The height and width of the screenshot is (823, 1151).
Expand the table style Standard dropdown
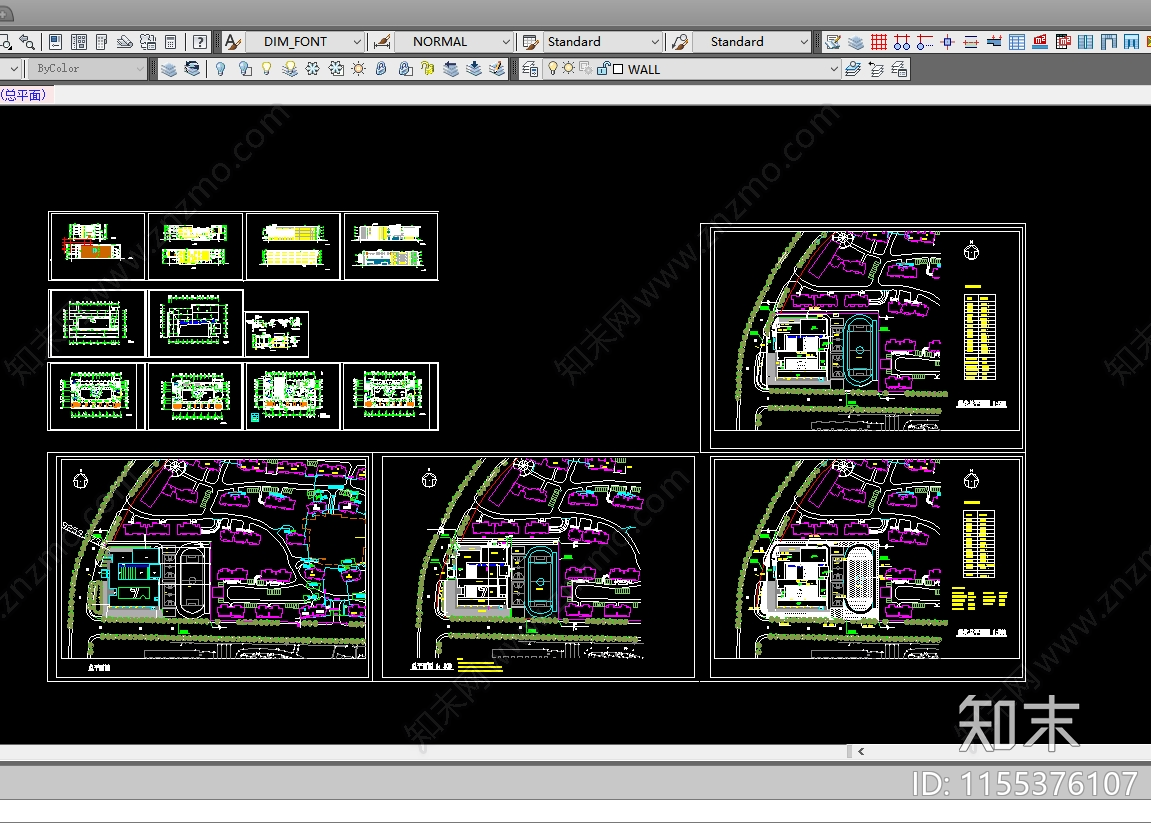[x=655, y=42]
